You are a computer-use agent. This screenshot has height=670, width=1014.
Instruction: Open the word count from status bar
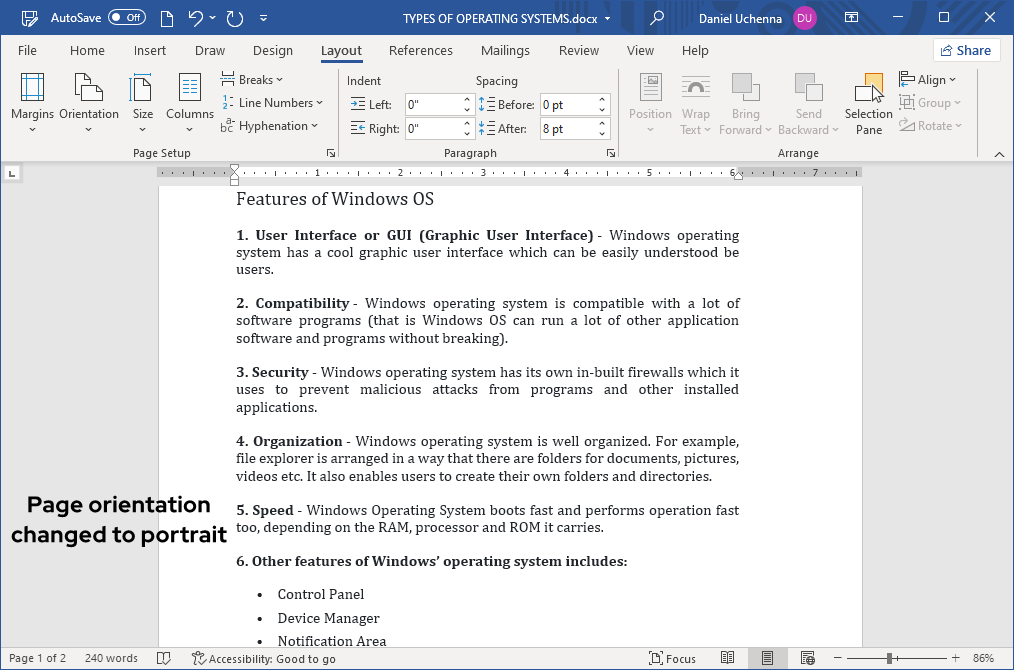110,658
